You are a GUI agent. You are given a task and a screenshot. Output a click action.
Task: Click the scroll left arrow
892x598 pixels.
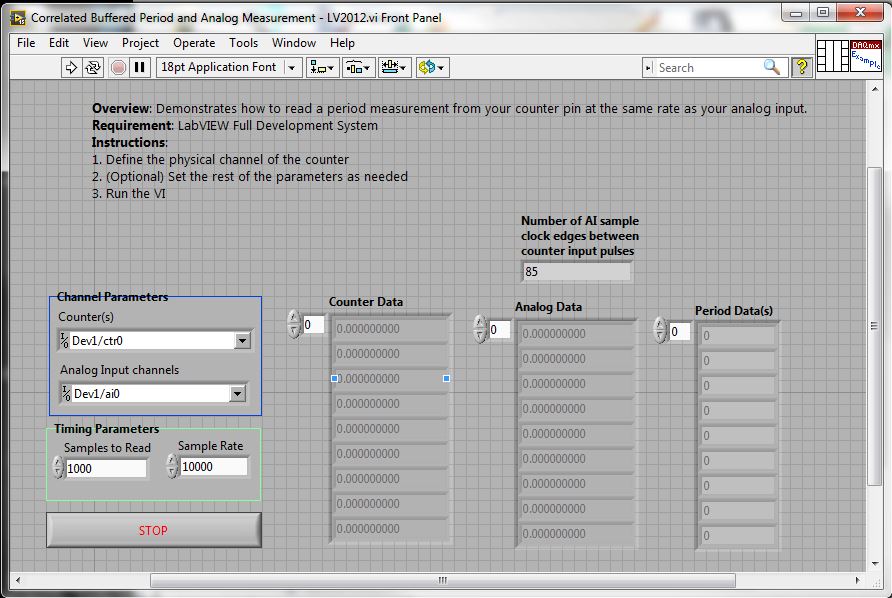point(18,580)
